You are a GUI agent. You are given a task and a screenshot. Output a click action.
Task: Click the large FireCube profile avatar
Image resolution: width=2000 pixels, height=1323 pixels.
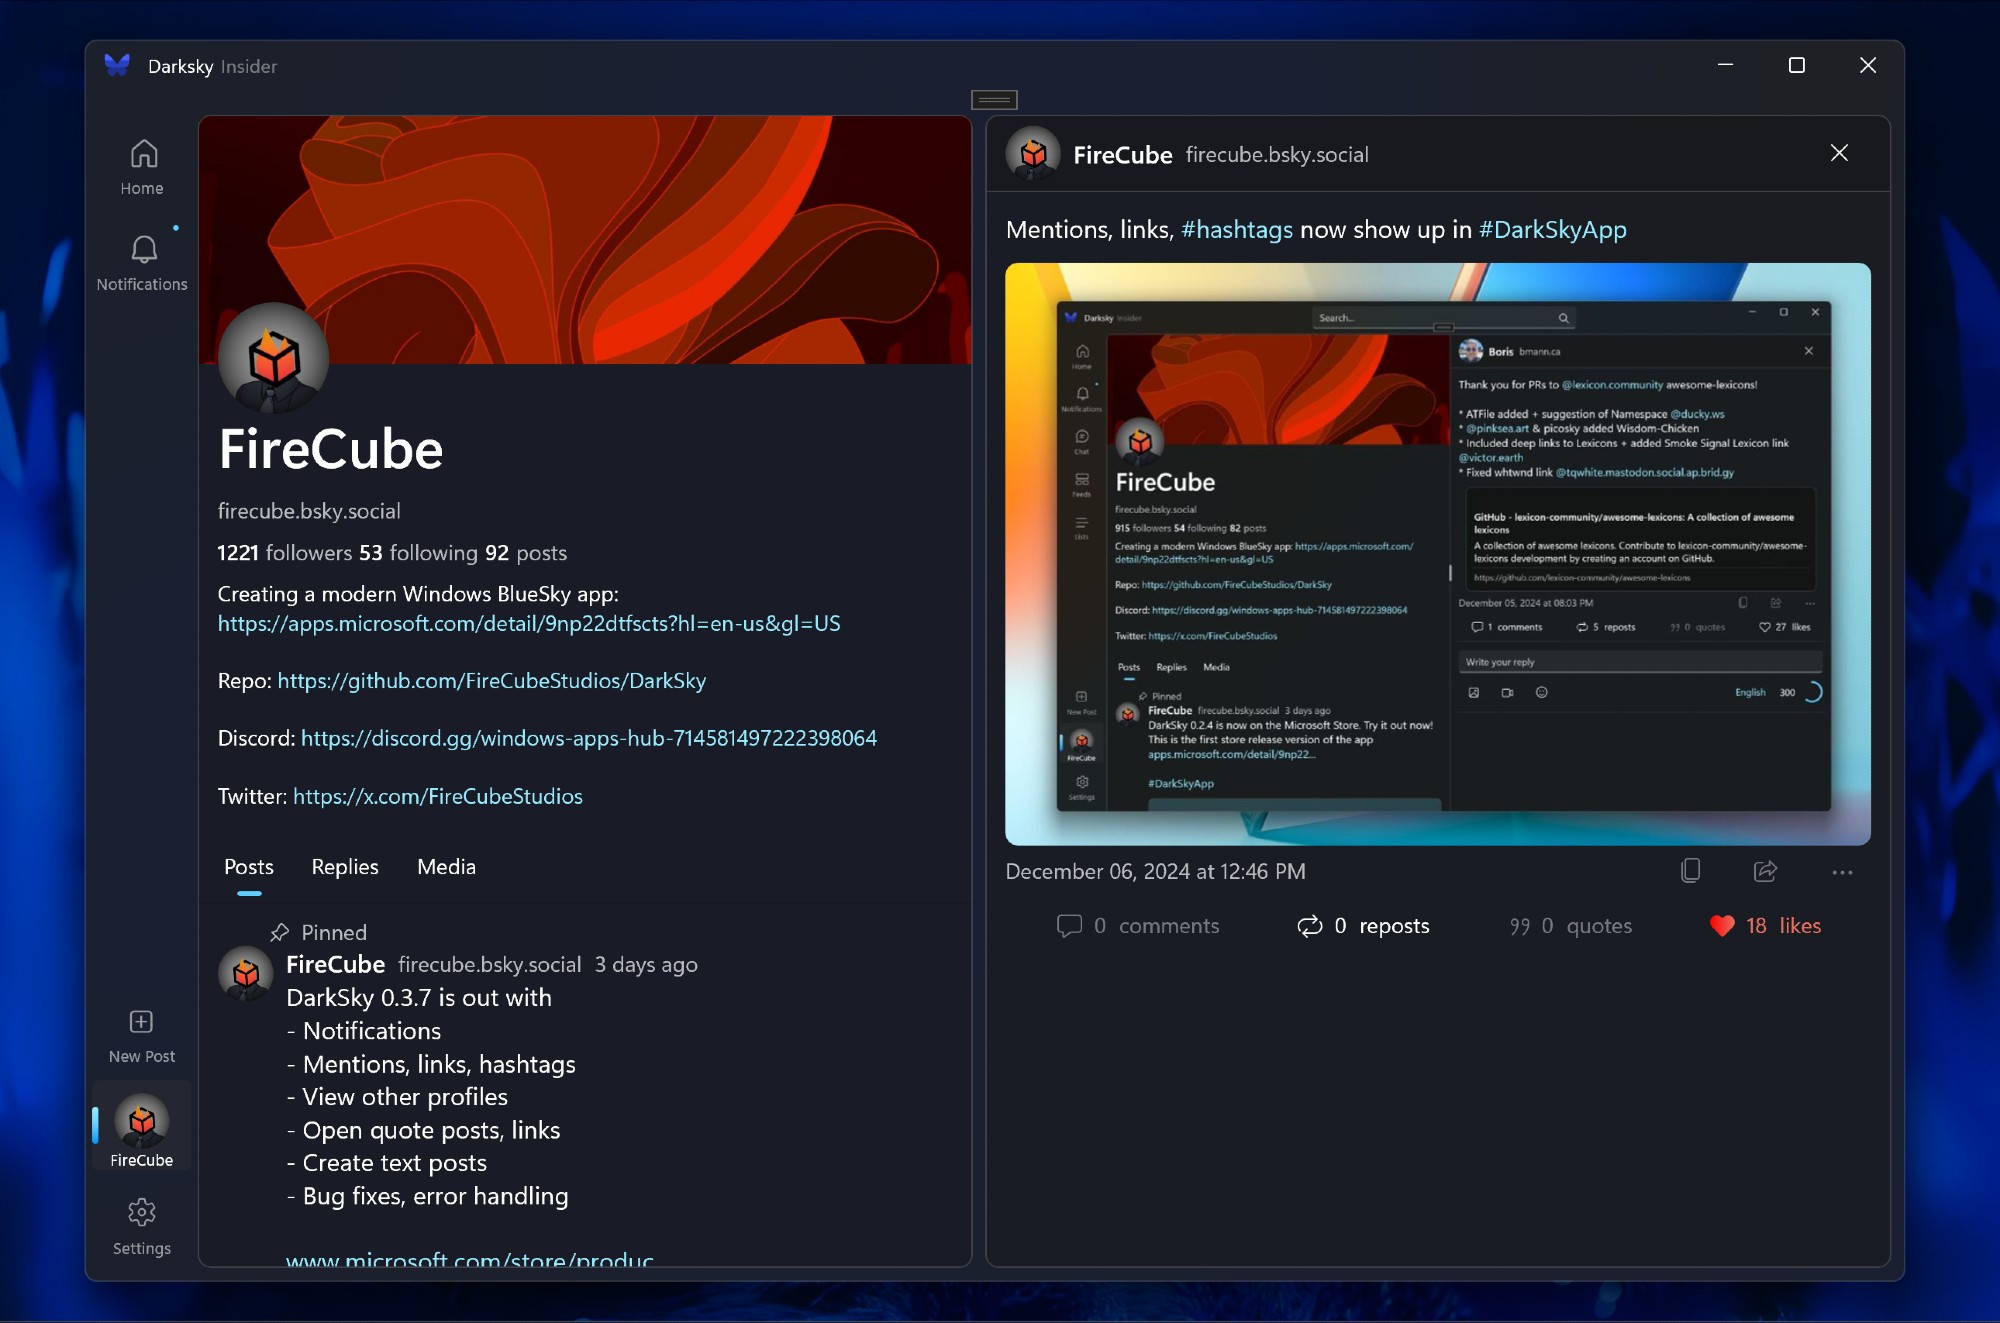click(273, 358)
